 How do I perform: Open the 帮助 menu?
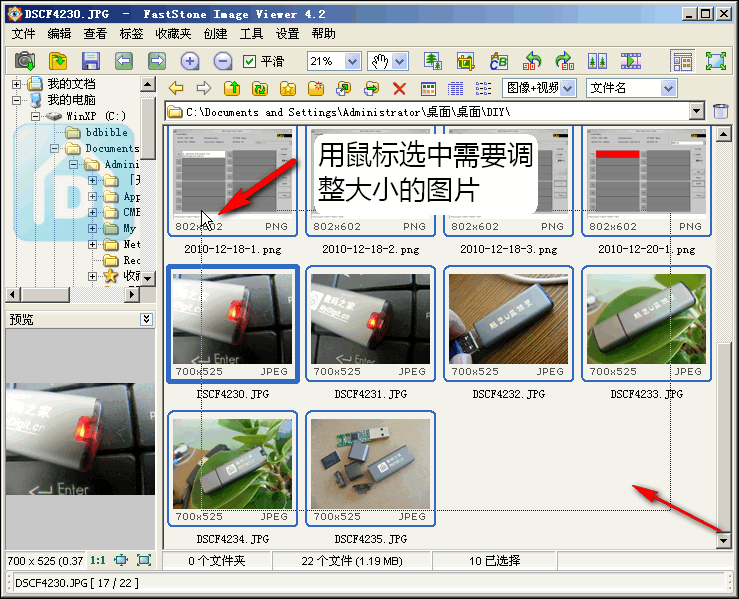pyautogui.click(x=323, y=34)
